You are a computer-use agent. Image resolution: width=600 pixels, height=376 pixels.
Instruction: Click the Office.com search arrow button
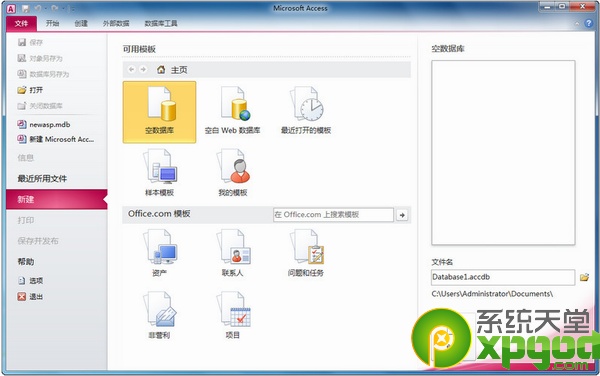(x=402, y=215)
